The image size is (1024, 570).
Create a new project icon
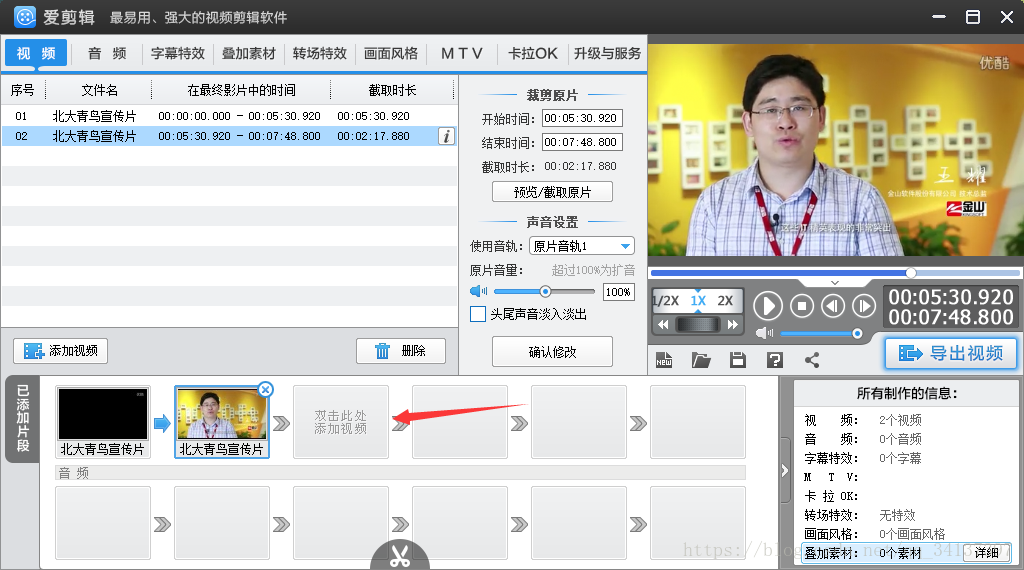coord(664,360)
